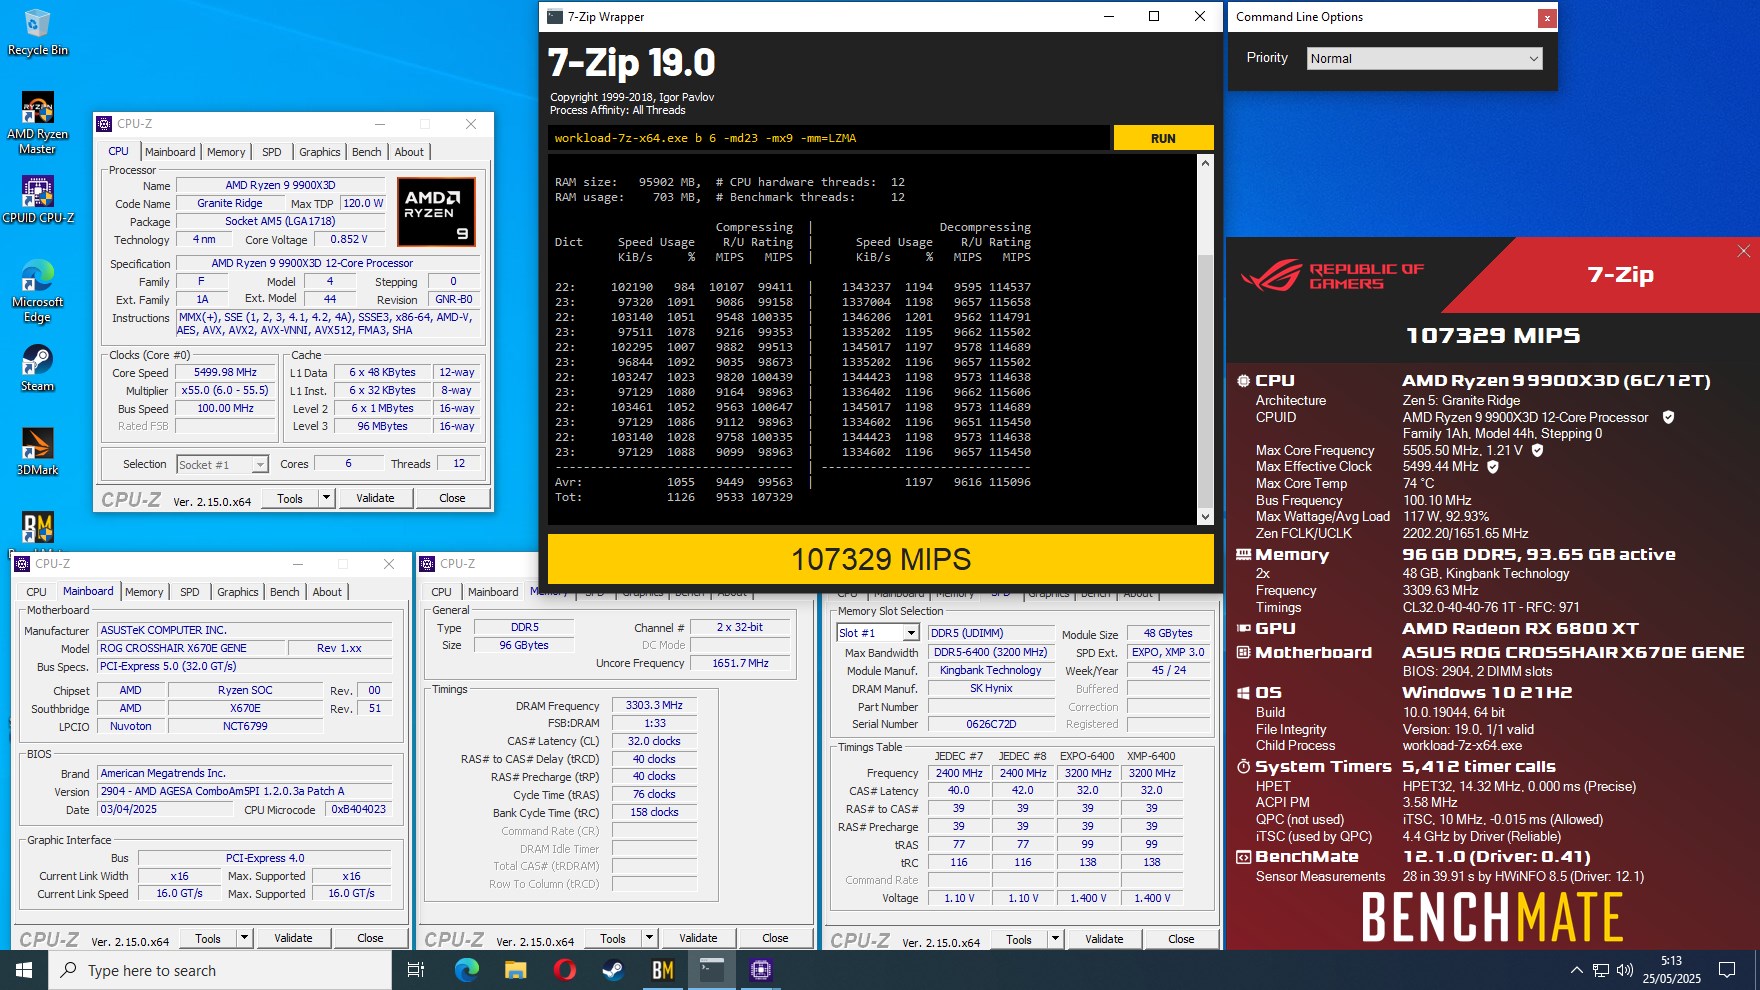This screenshot has height=990, width=1760.
Task: Click verified shield next to Max Core Frequency
Action: pyautogui.click(x=1538, y=450)
